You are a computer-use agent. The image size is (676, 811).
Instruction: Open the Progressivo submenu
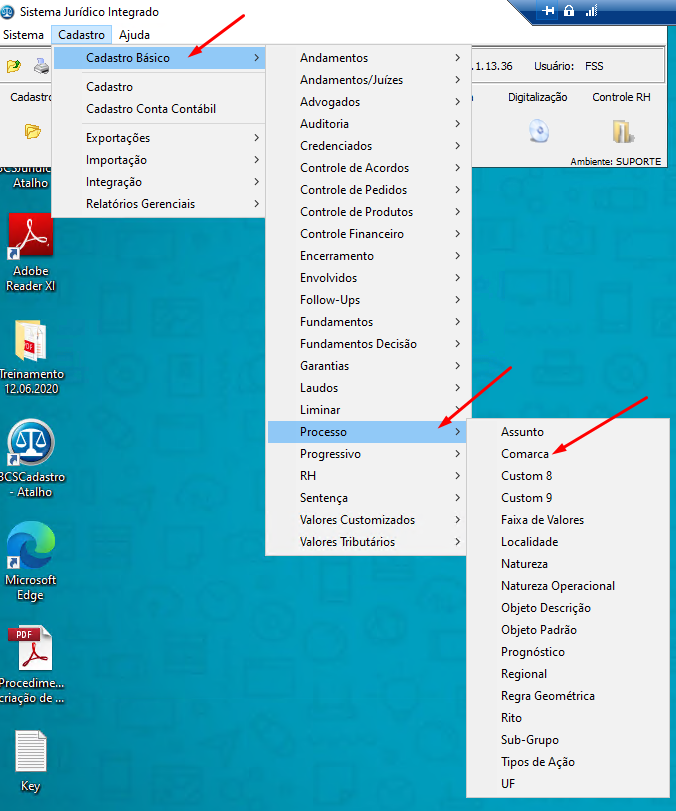pyautogui.click(x=367, y=454)
